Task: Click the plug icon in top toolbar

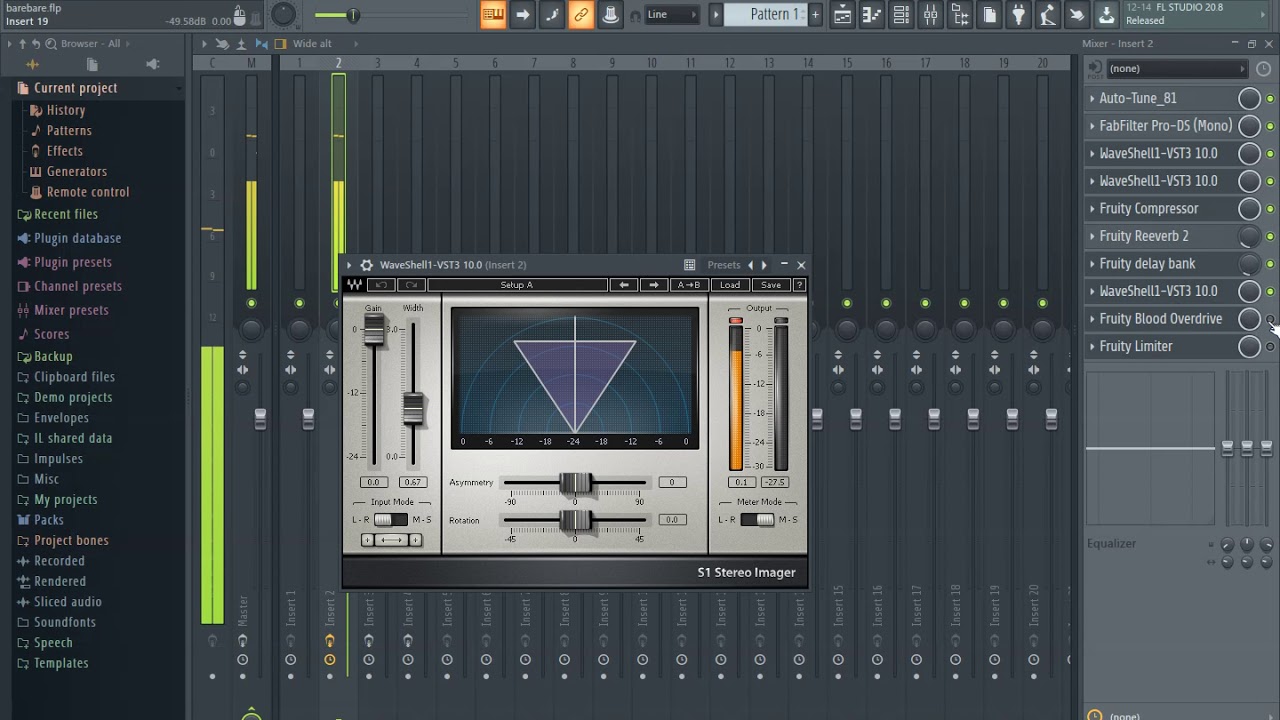Action: tap(1018, 14)
